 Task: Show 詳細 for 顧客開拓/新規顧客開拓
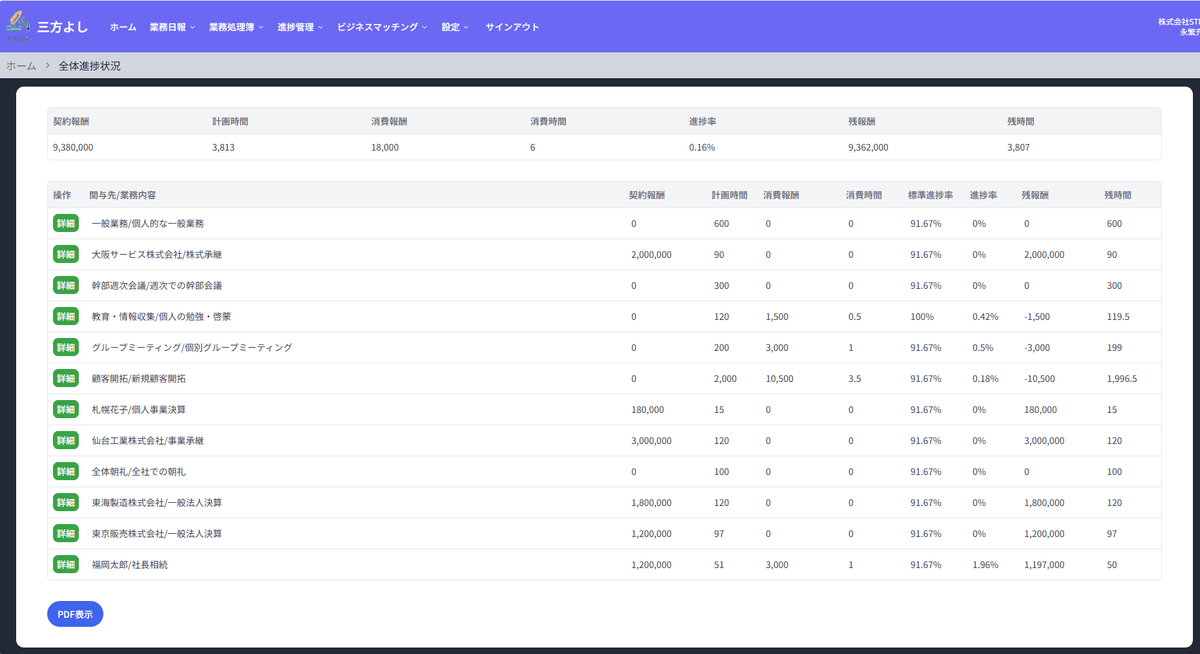(66, 379)
